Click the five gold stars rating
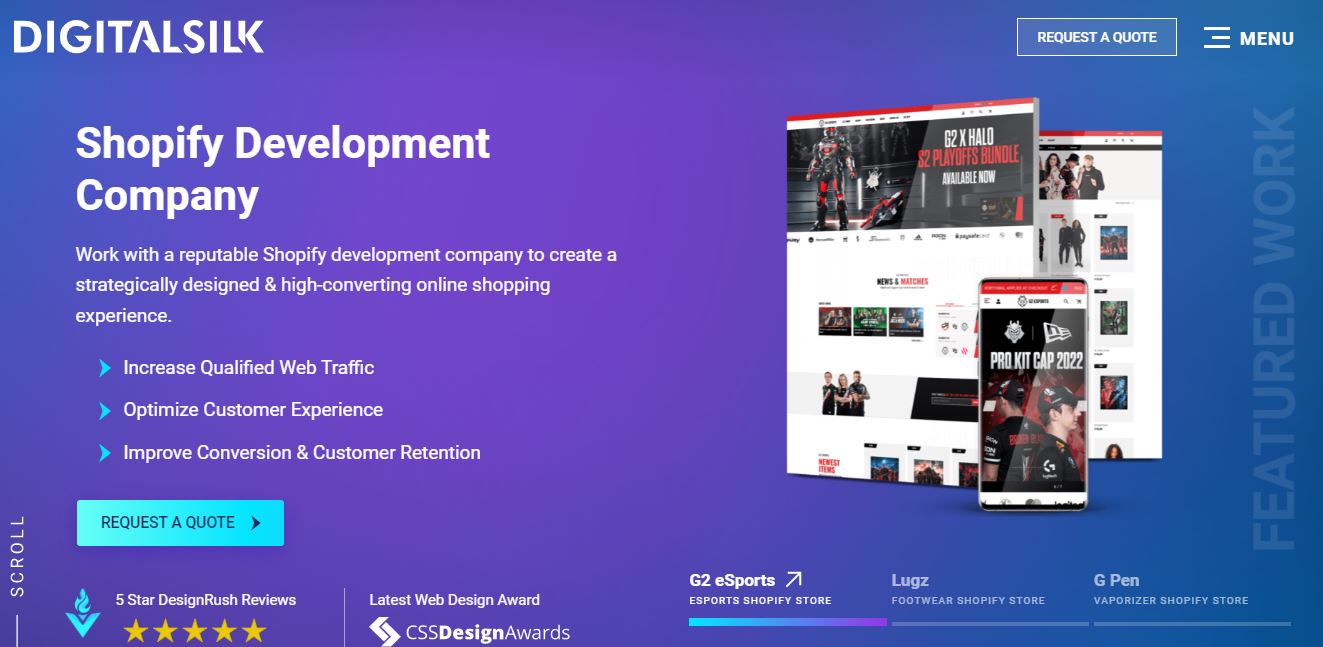 tap(195, 630)
